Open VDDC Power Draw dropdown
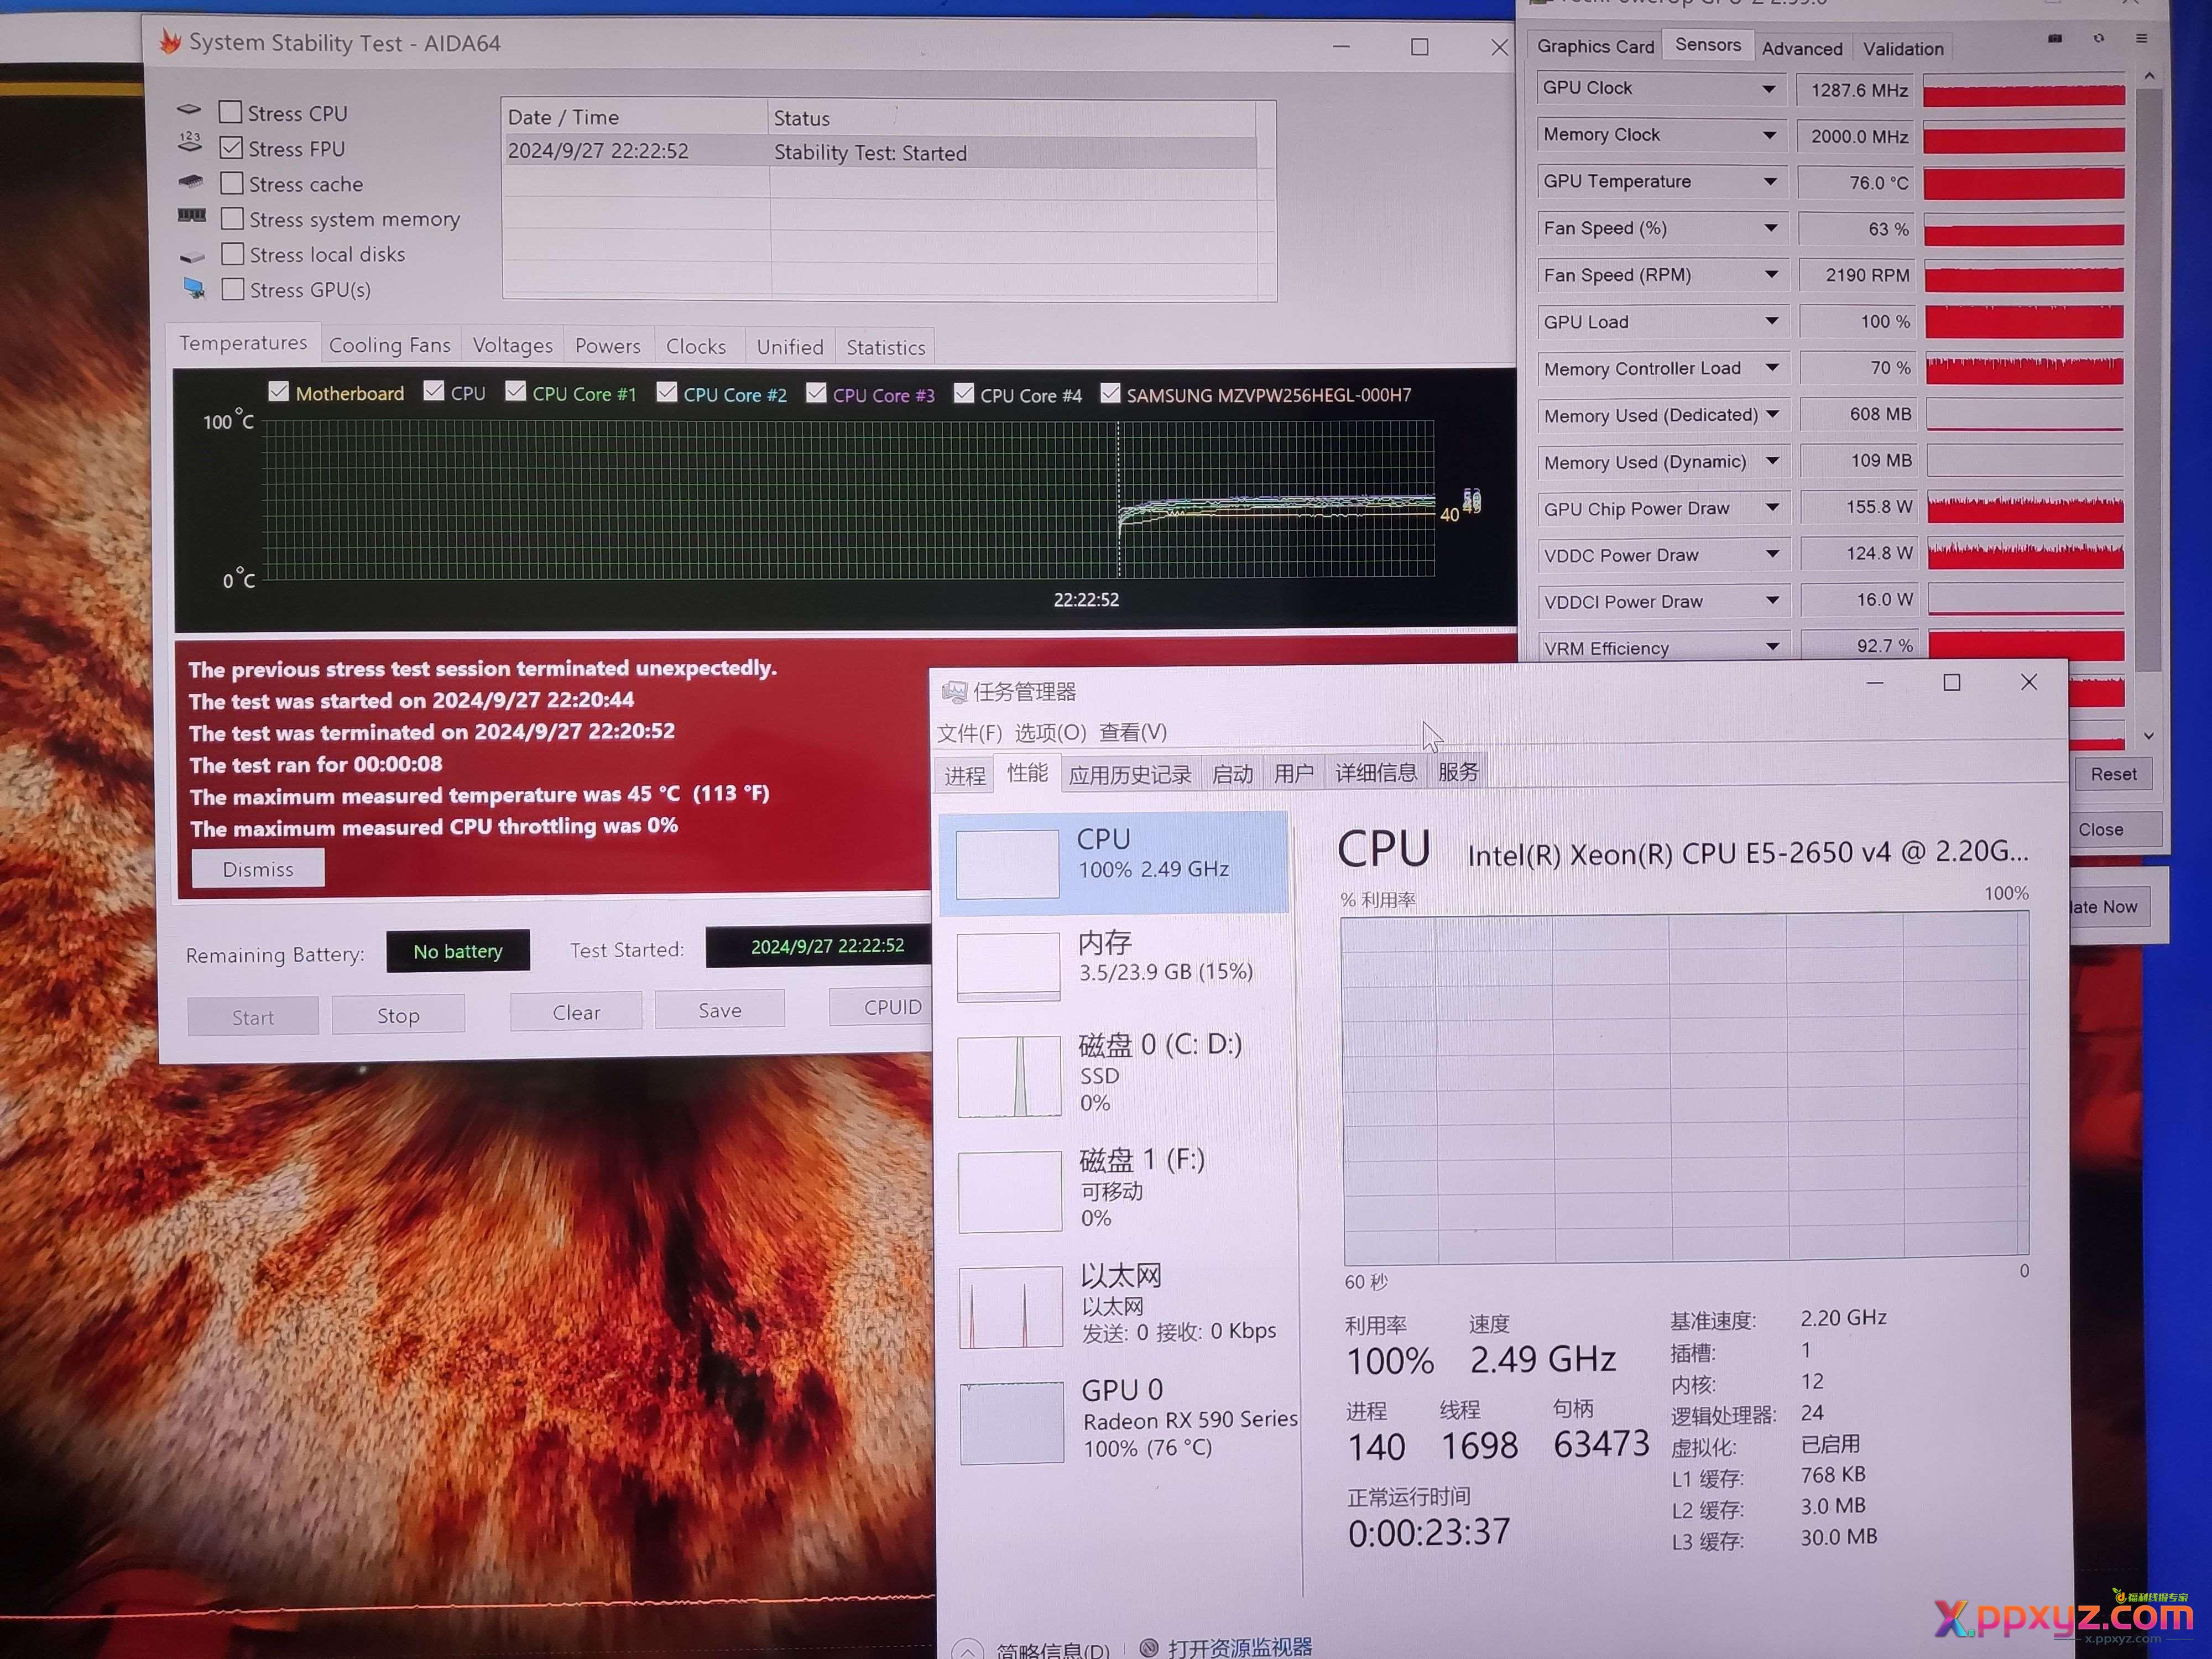Image resolution: width=2212 pixels, height=1659 pixels. click(1772, 554)
